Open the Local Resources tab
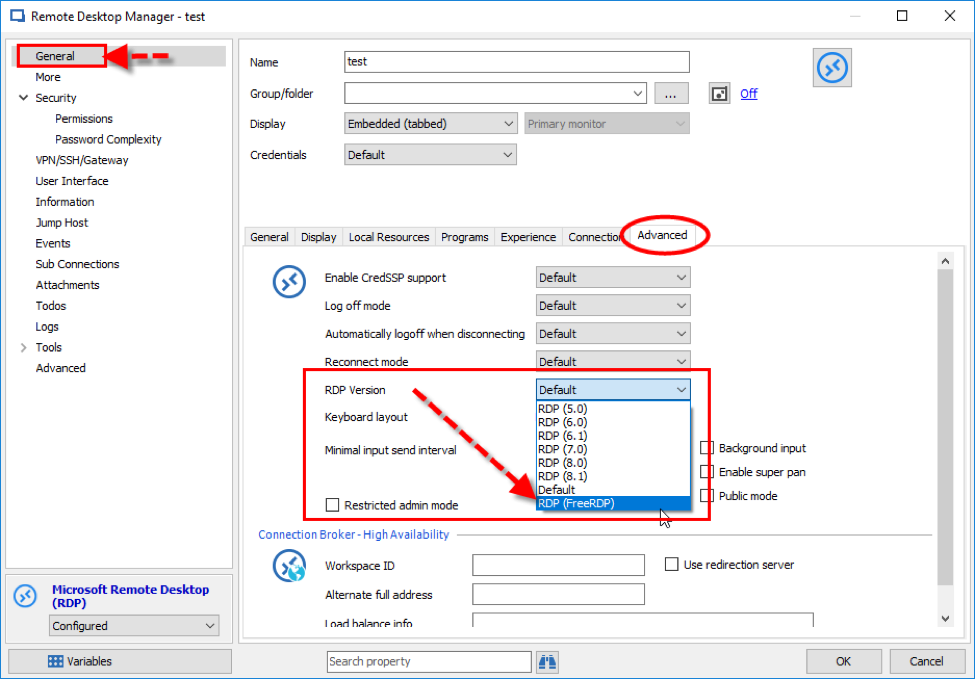The width and height of the screenshot is (975, 679). [x=389, y=237]
